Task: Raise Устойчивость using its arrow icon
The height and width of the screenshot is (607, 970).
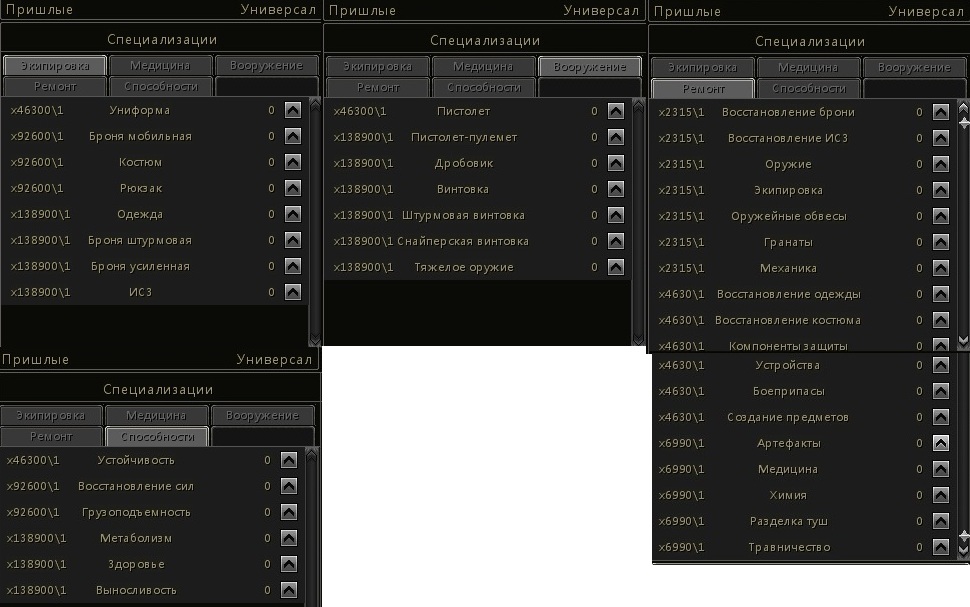Action: (289, 460)
